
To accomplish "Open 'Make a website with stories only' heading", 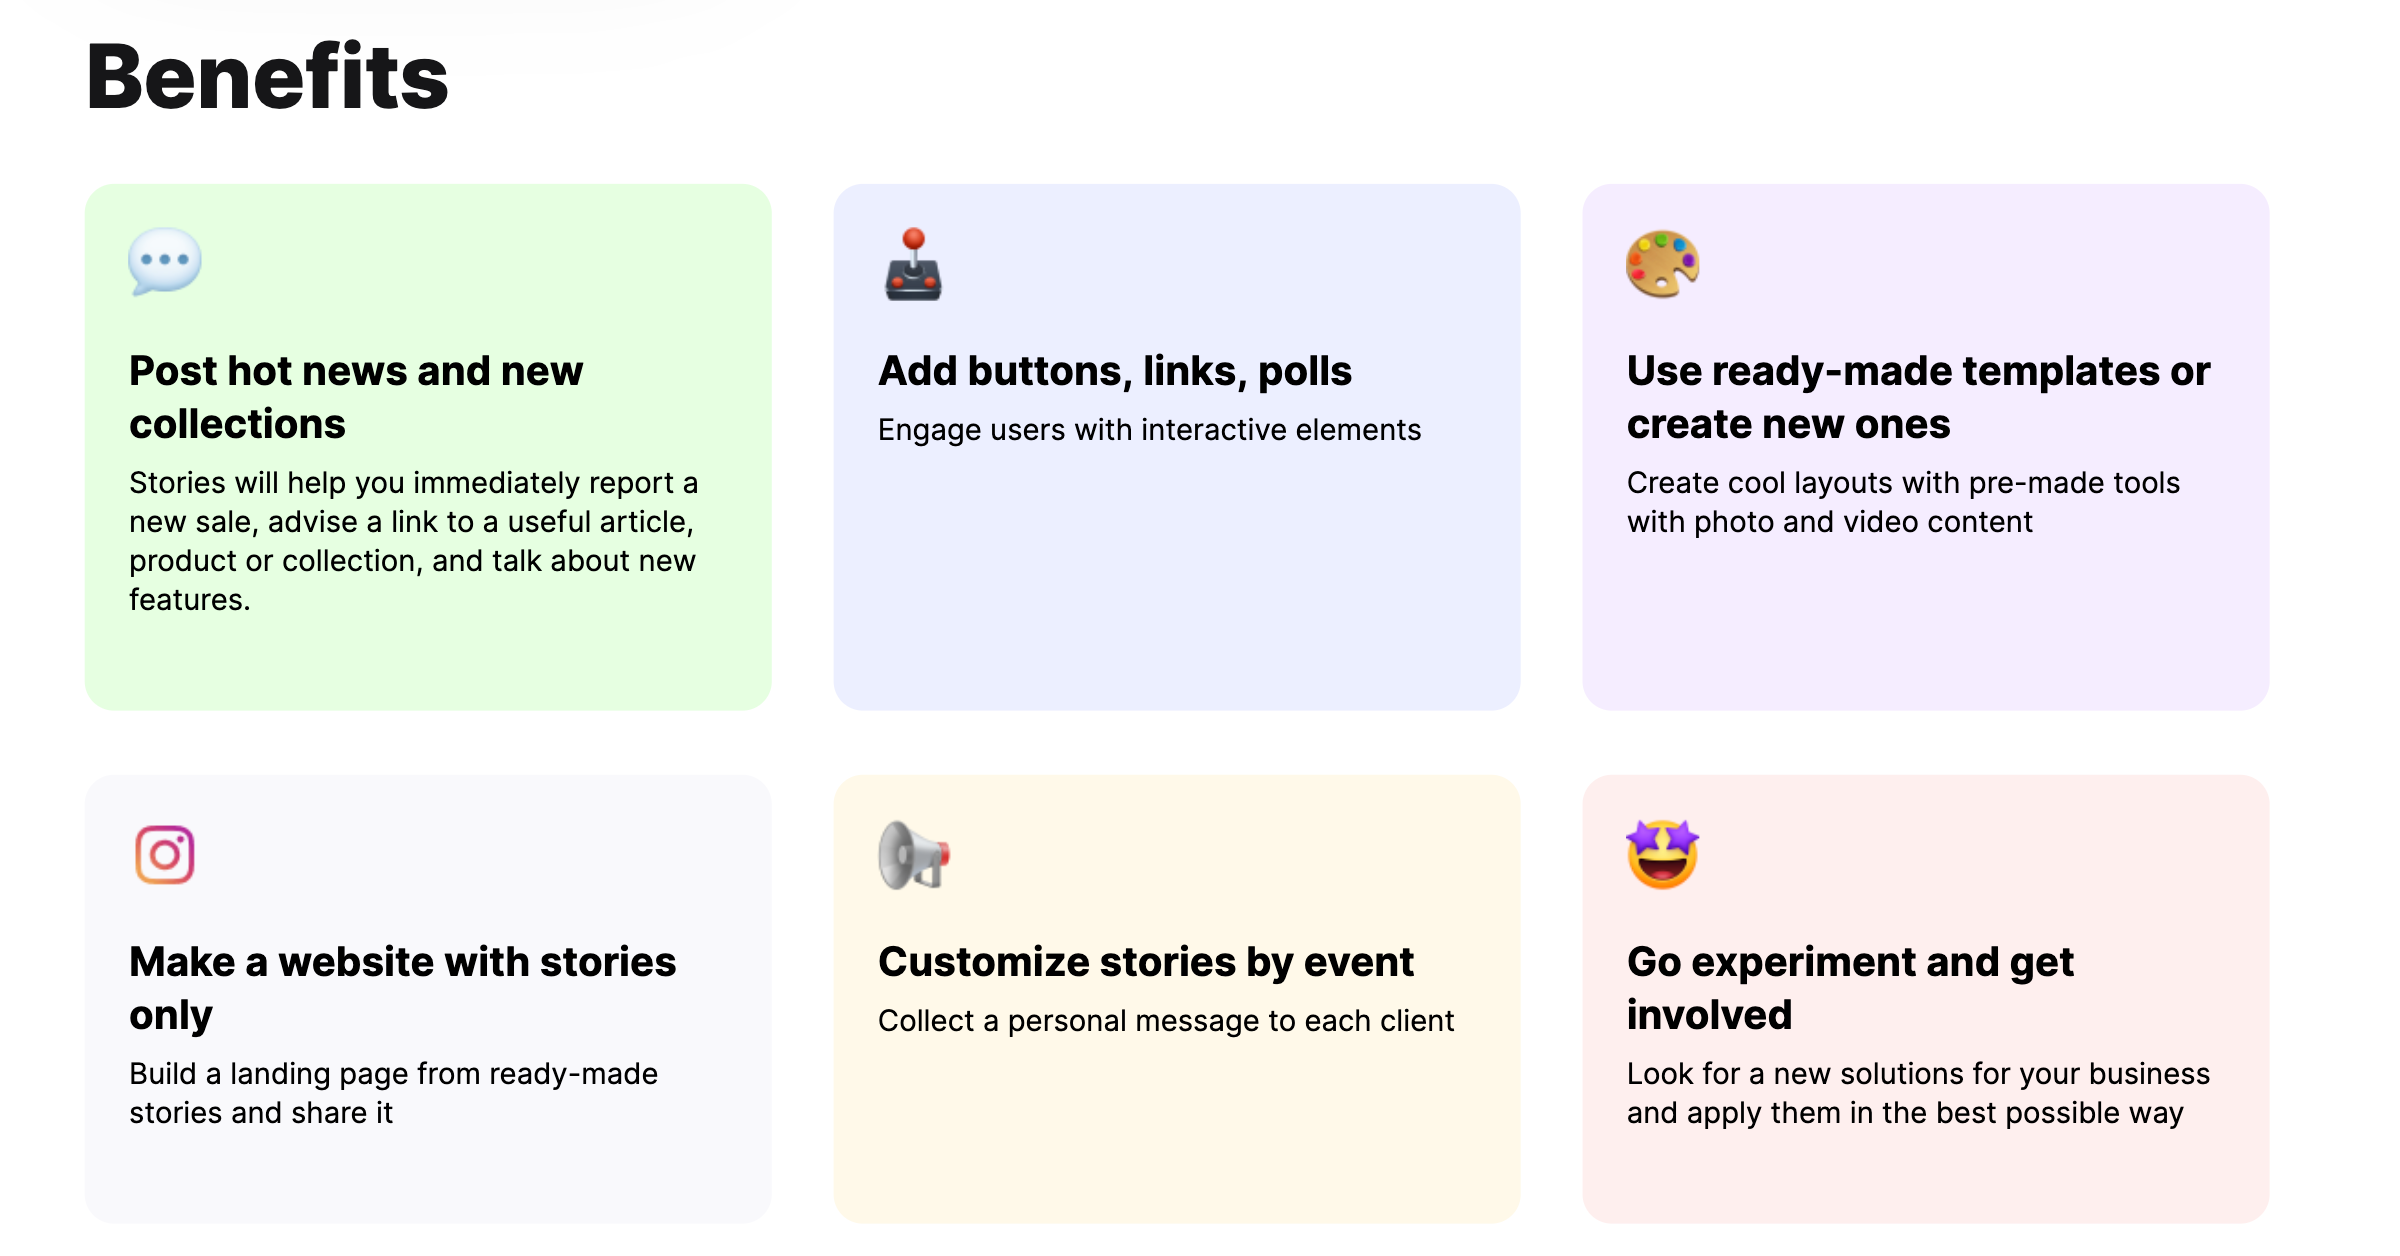I will point(402,987).
